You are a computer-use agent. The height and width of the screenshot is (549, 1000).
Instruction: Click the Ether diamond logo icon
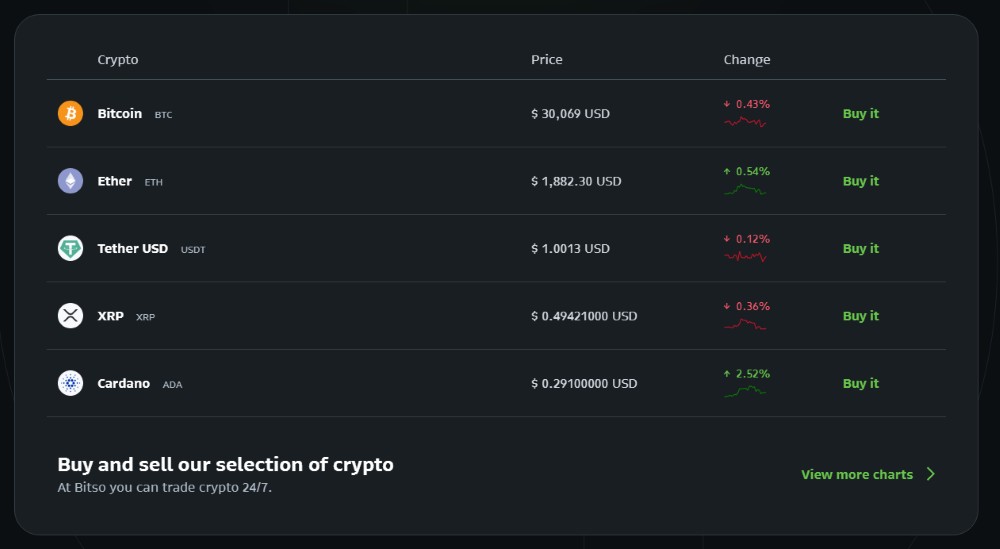pyautogui.click(x=70, y=181)
